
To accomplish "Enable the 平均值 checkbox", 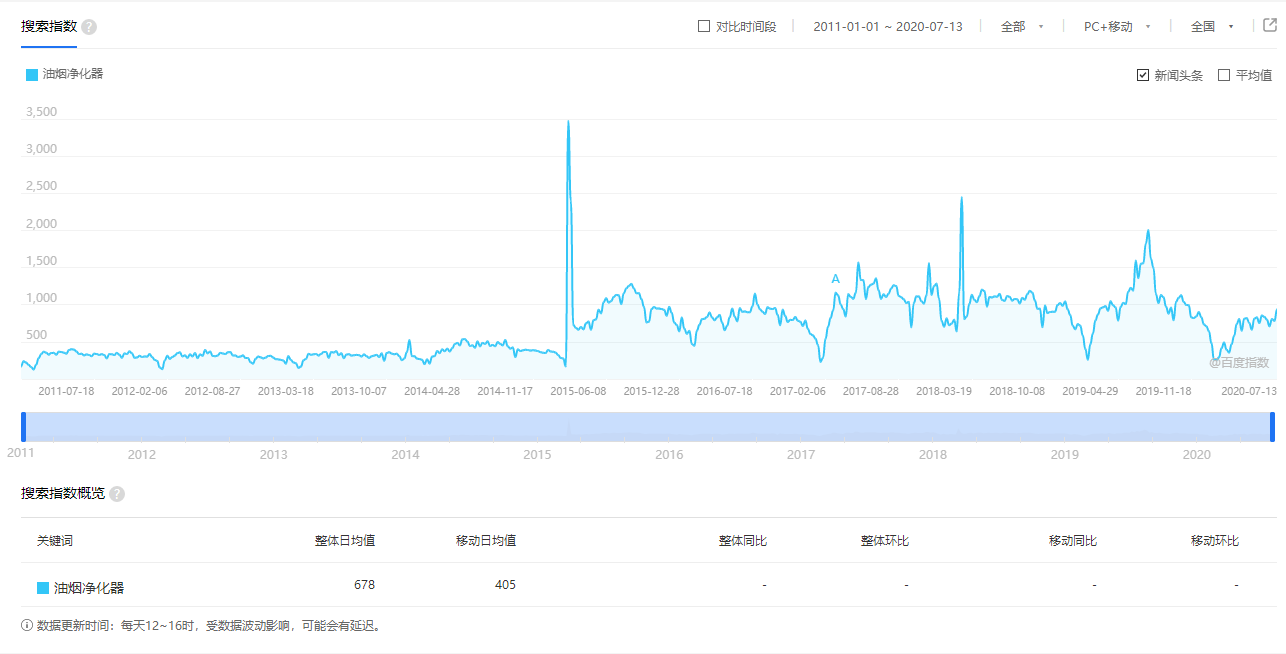I will coord(1225,74).
